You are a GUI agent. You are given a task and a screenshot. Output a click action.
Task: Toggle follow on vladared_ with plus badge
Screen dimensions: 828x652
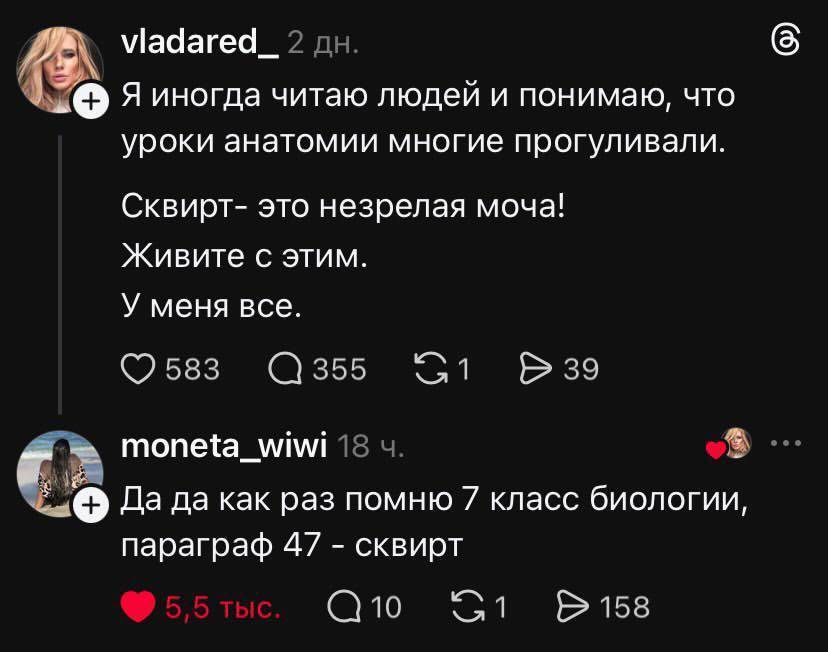[88, 100]
